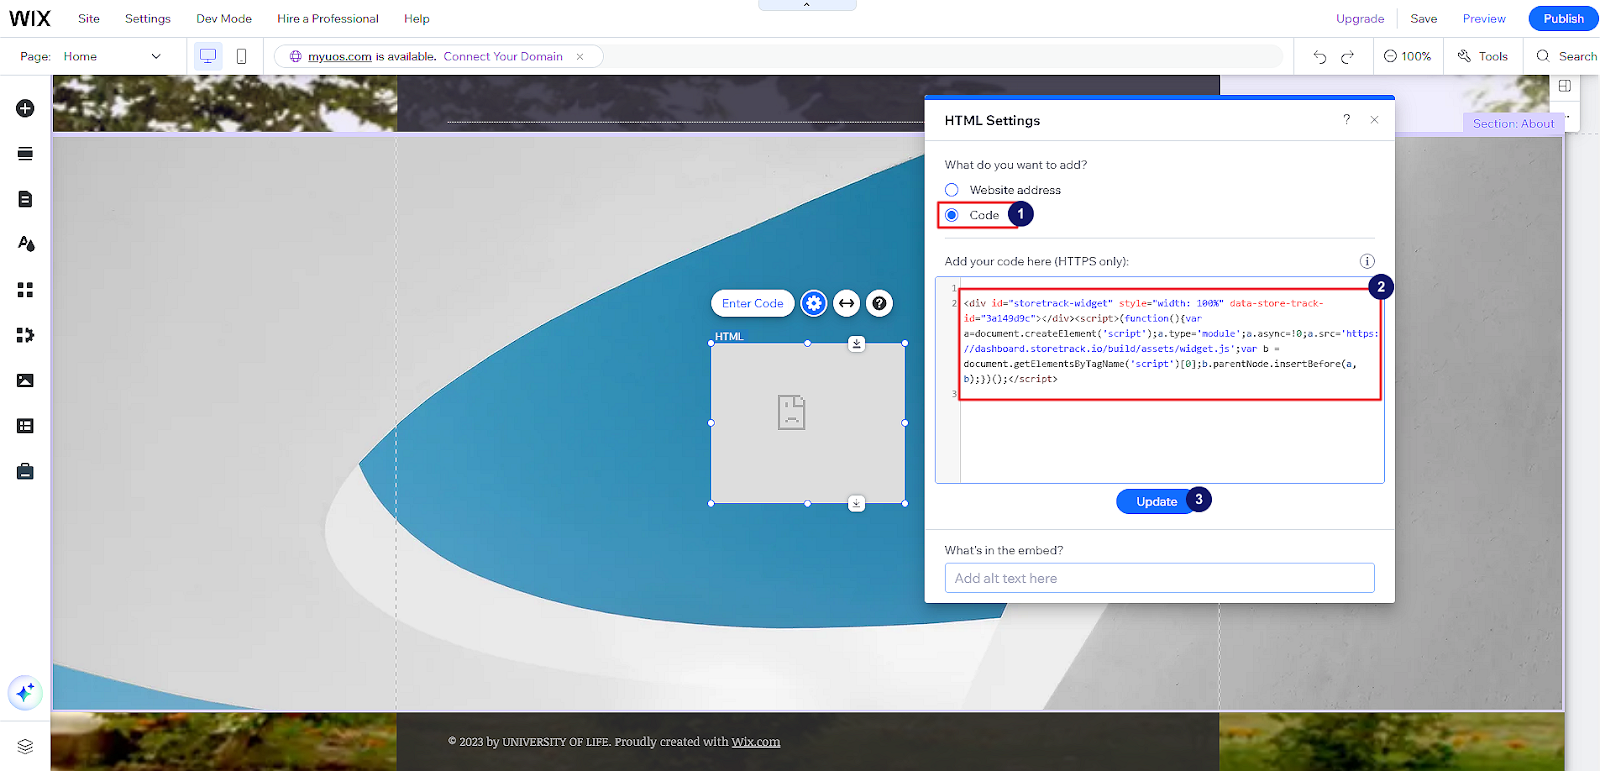The image size is (1600, 771).
Task: Click the Upgrade link
Action: [1360, 19]
